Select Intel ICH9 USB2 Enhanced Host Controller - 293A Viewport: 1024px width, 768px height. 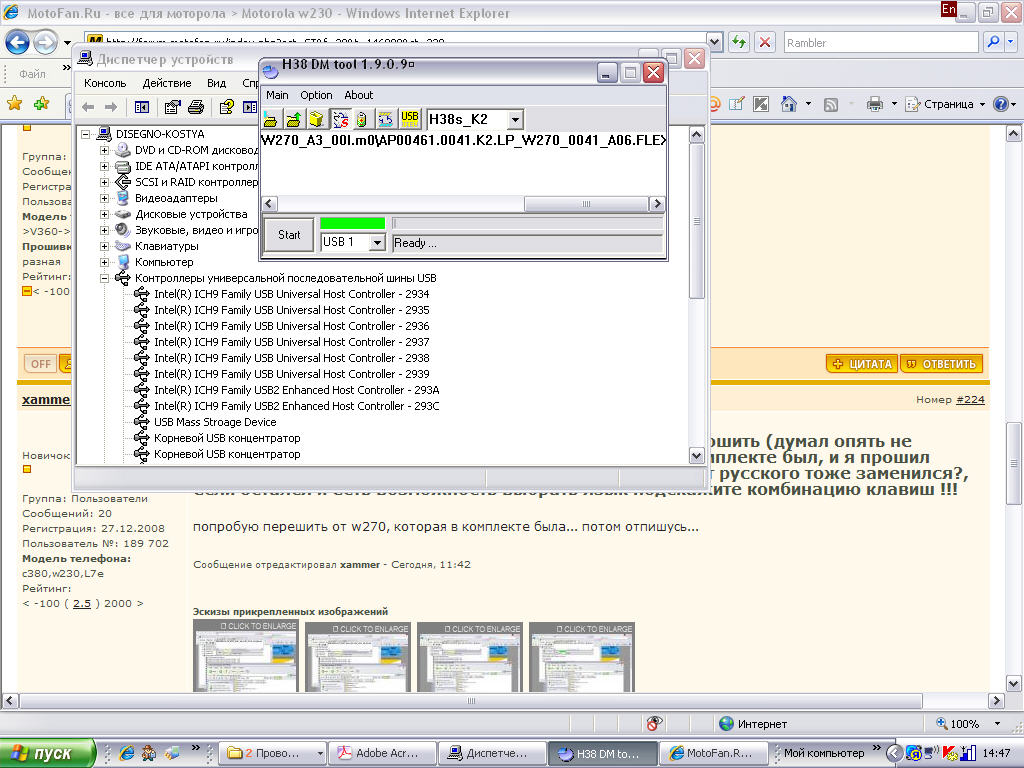[296, 391]
